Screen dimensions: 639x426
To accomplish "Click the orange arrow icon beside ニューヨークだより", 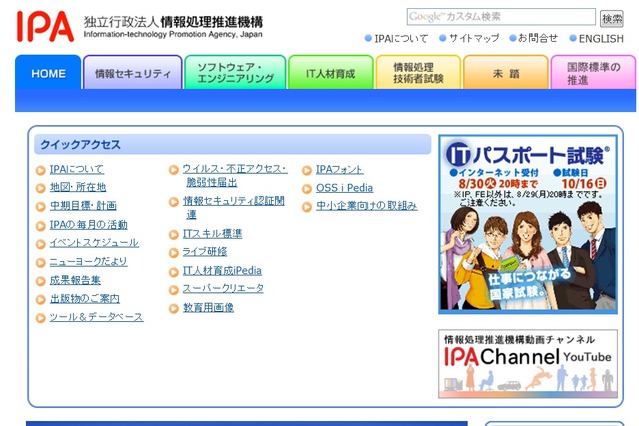I will click(x=41, y=263).
